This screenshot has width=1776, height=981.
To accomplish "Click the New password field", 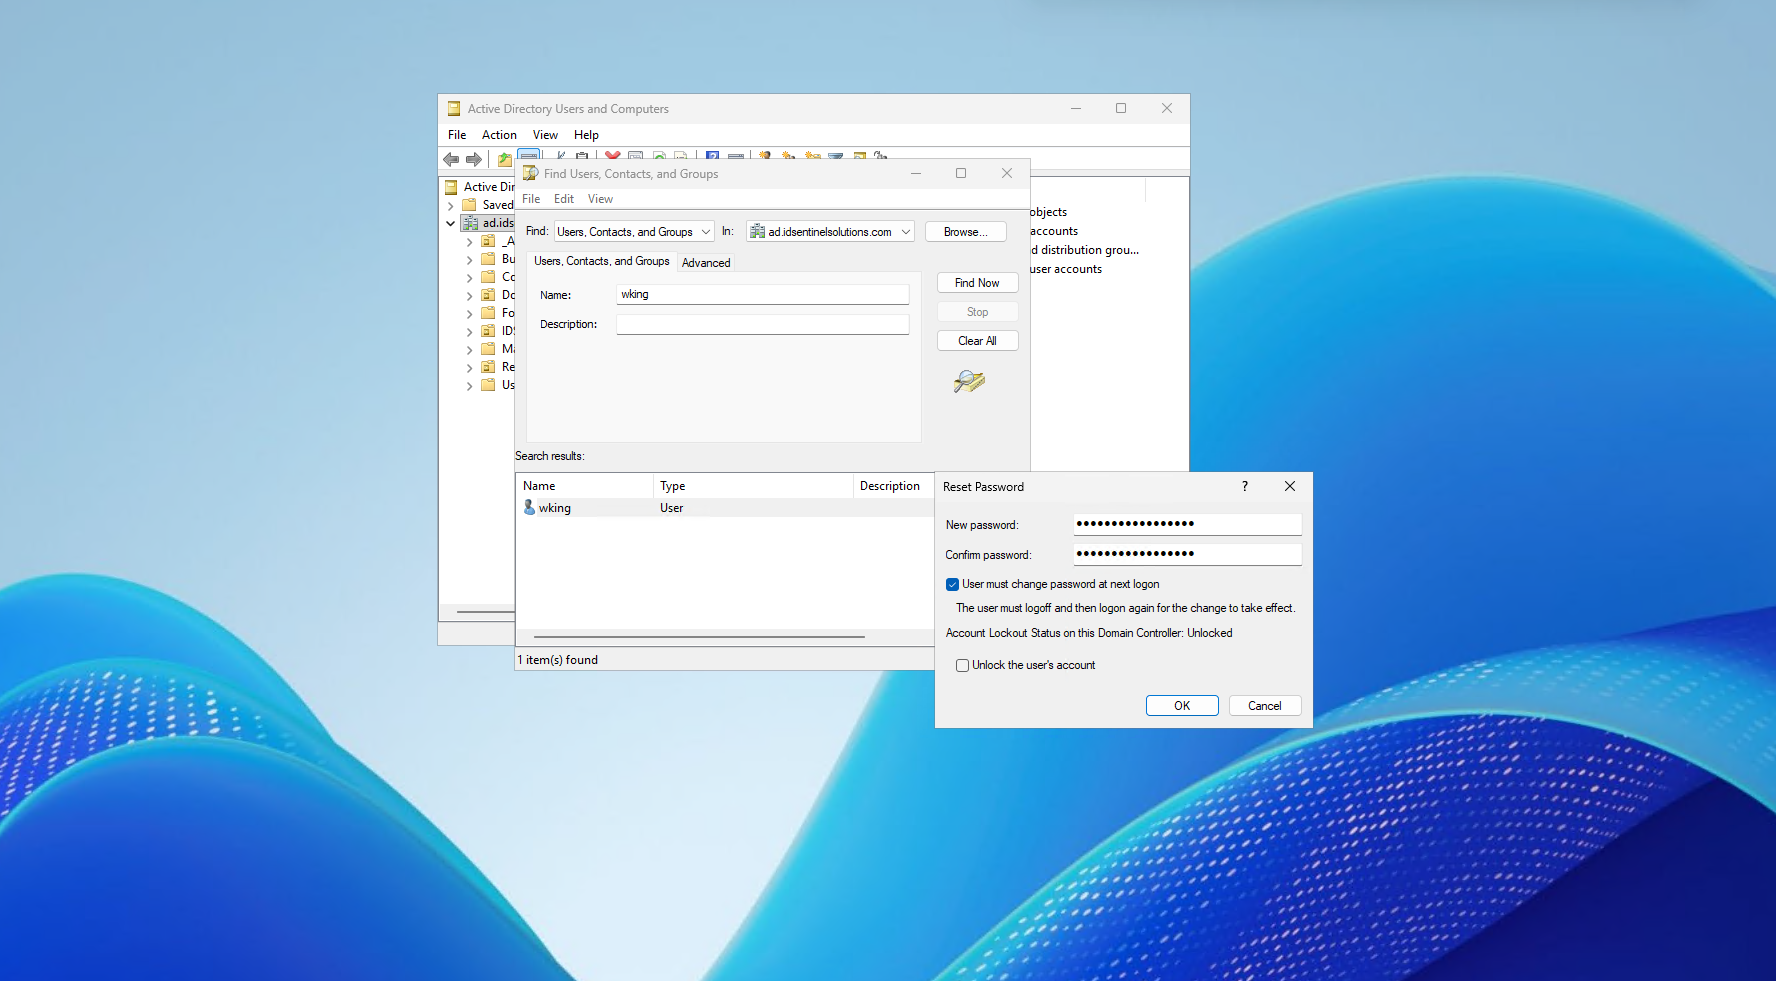I will [1188, 524].
